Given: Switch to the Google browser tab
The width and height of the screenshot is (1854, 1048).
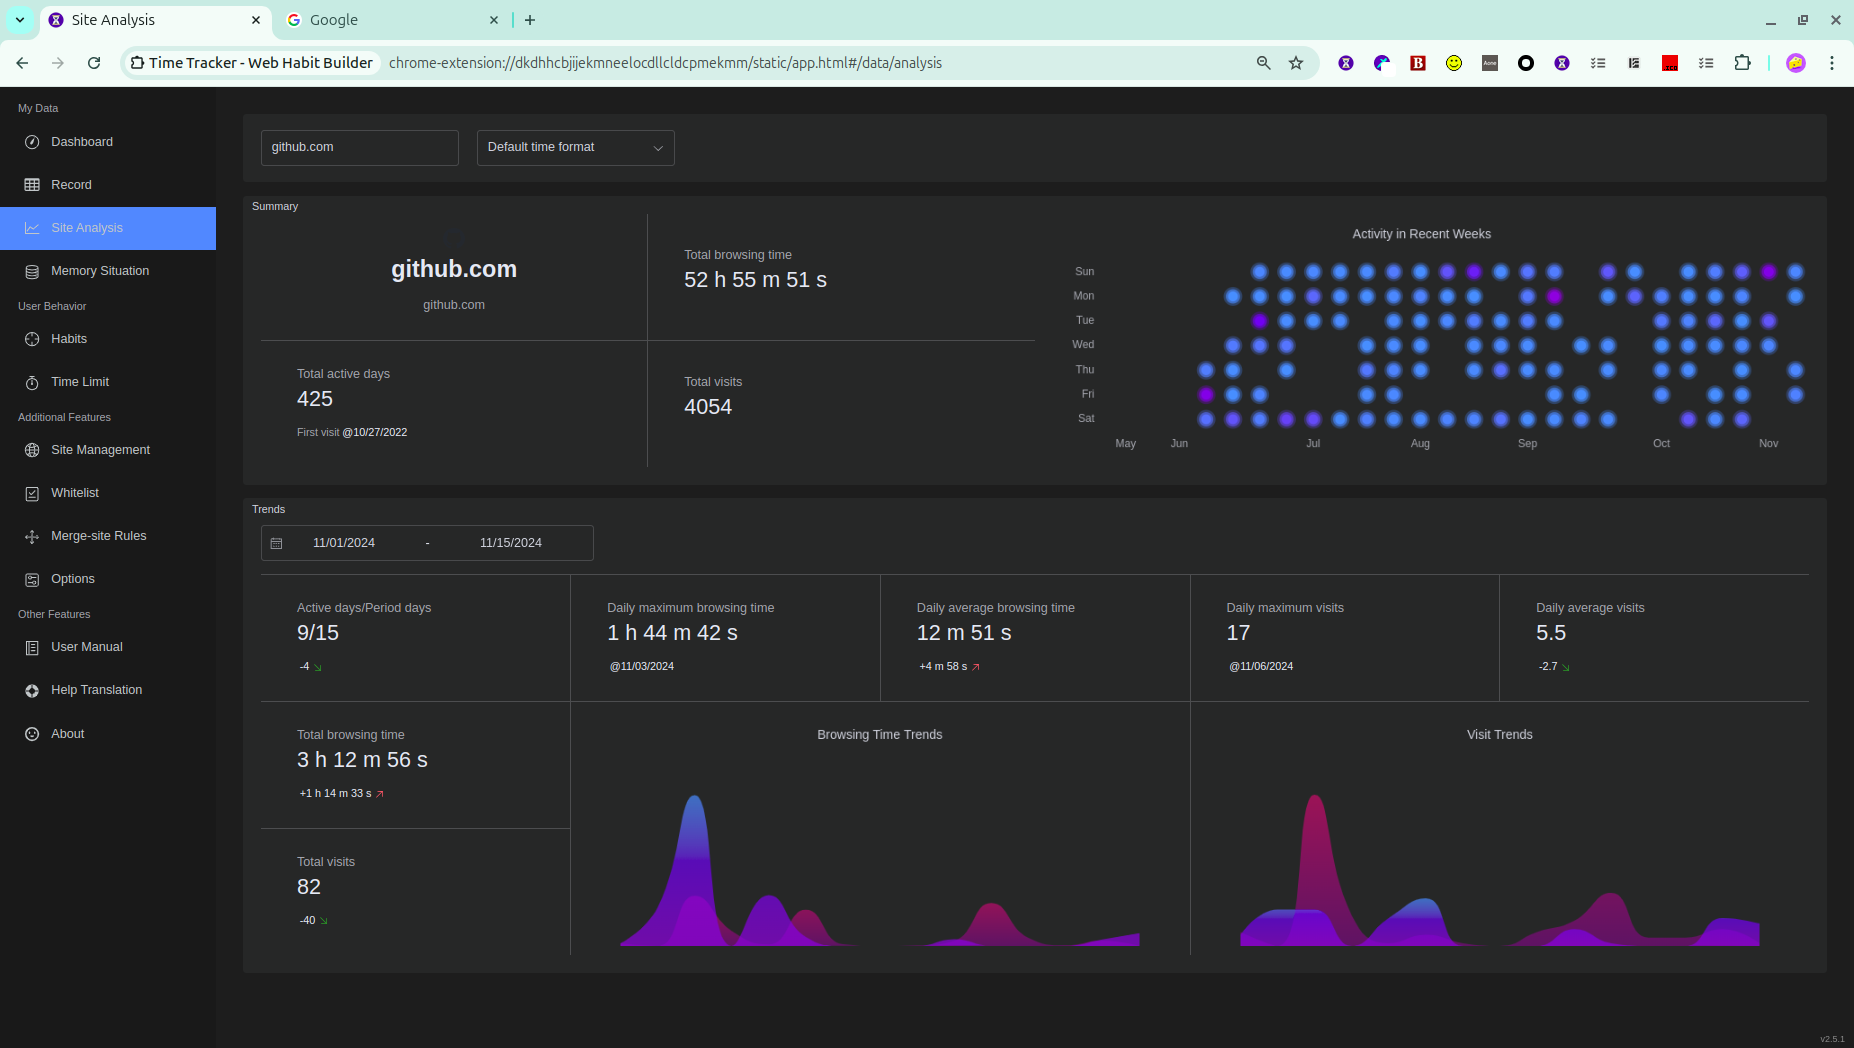Looking at the screenshot, I should pos(390,20).
